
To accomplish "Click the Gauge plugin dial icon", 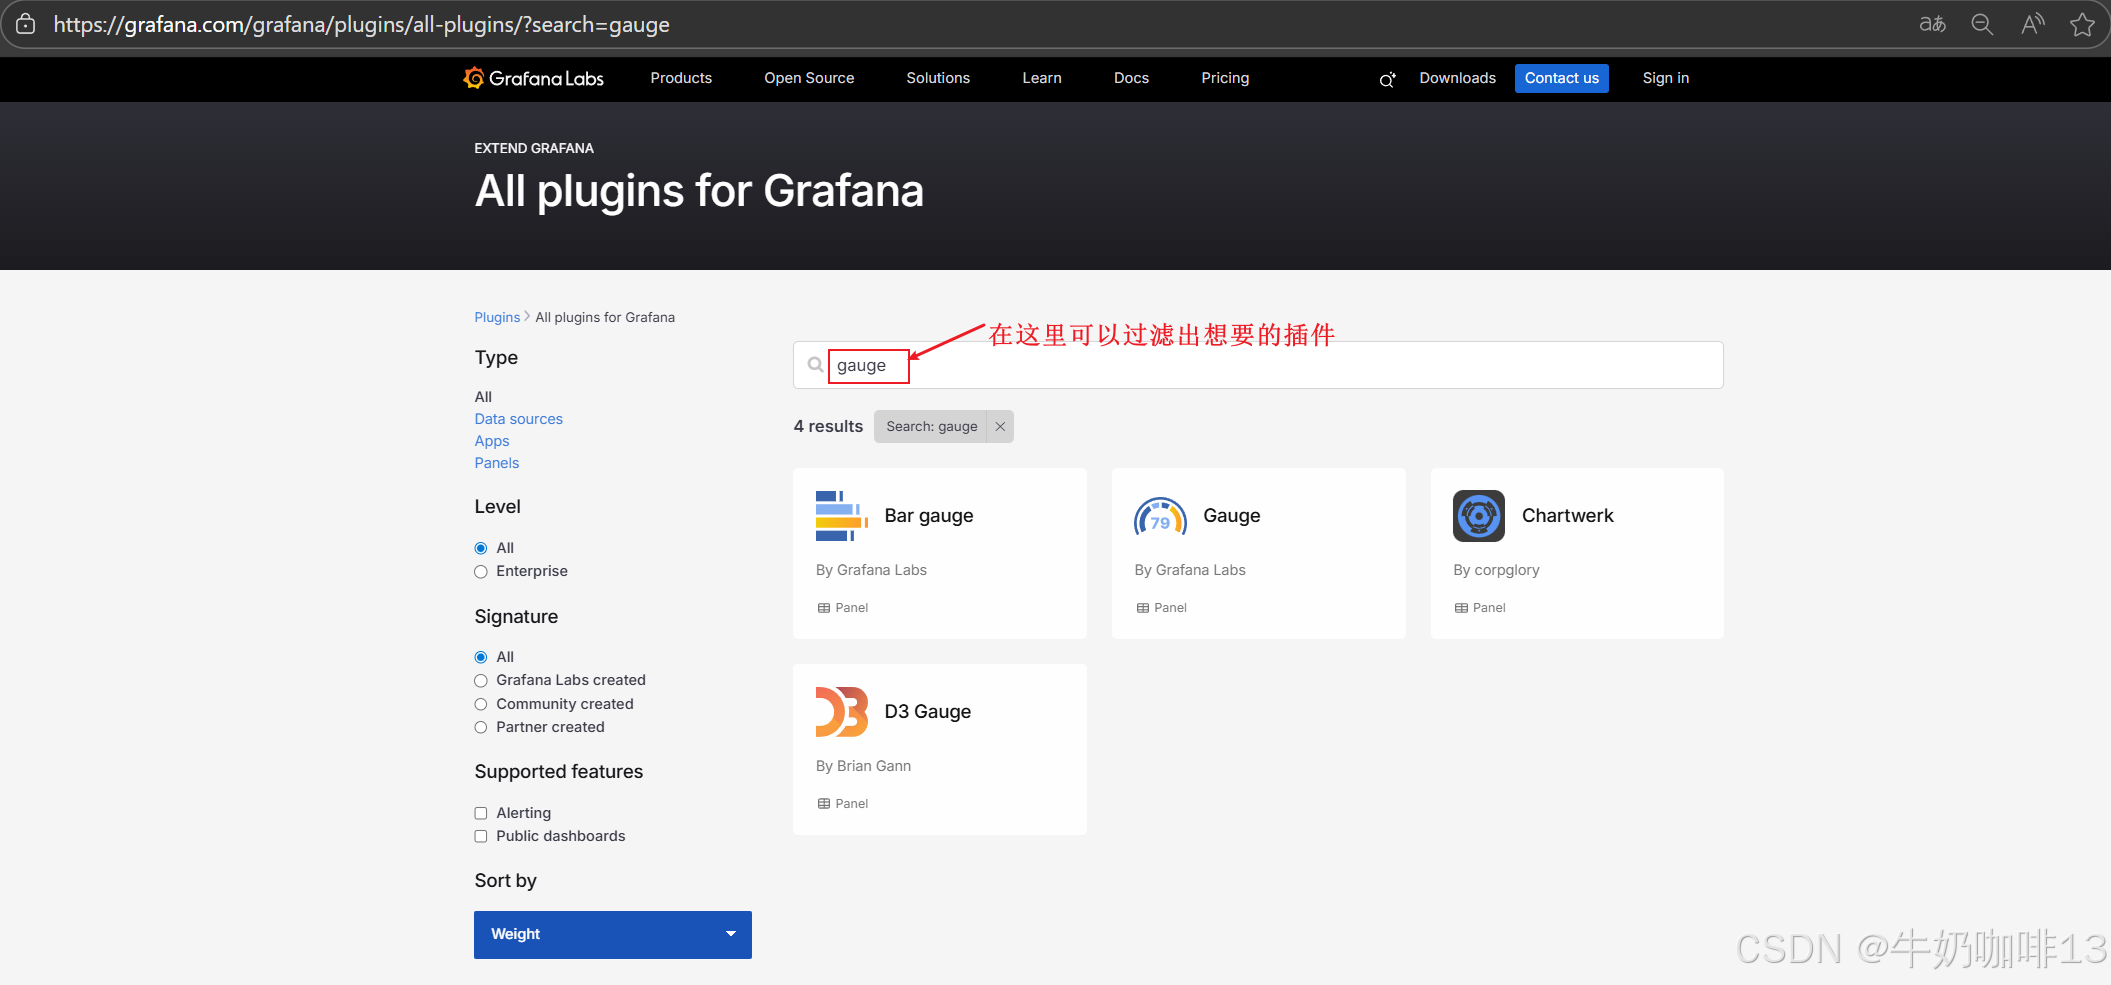I will 1160,516.
